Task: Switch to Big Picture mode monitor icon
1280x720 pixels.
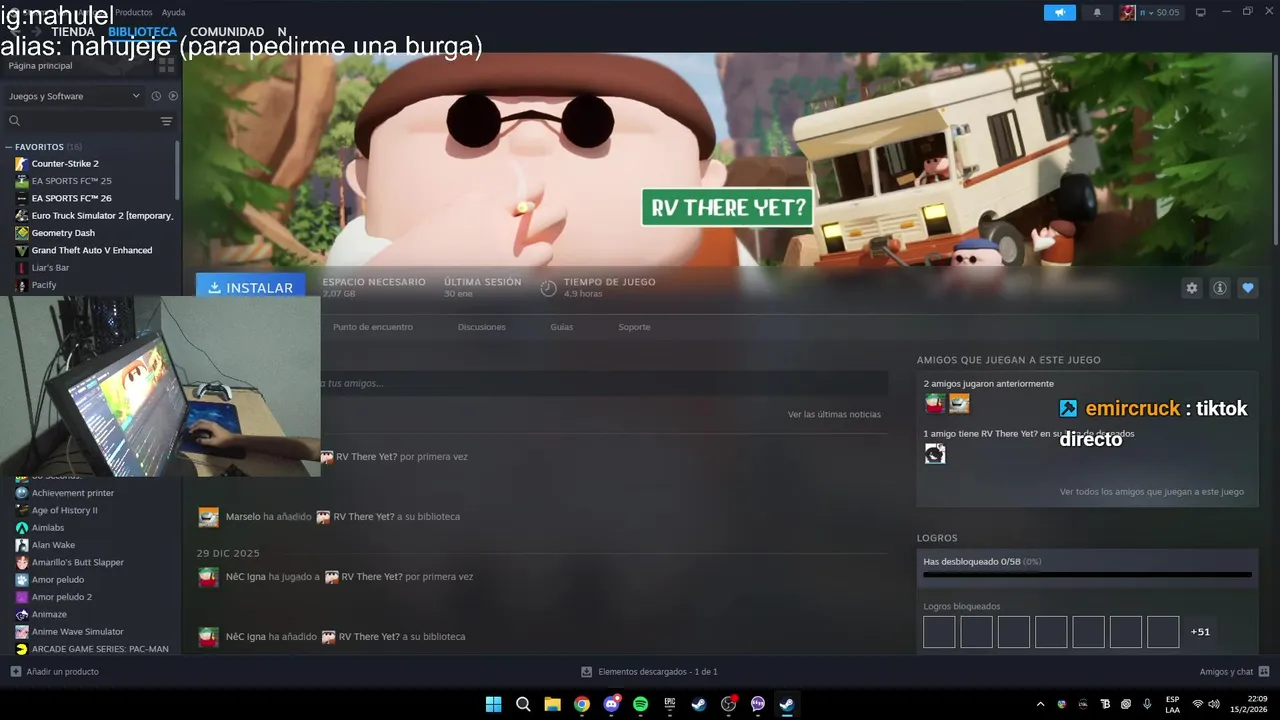Action: 1201,12
